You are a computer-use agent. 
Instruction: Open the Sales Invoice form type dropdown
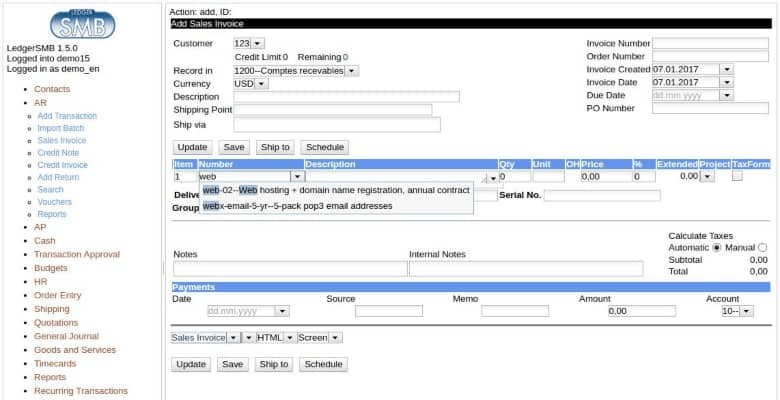pos(233,338)
